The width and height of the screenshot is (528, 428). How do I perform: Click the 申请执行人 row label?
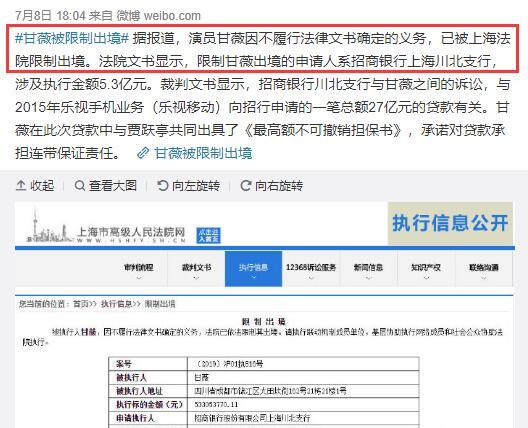click(135, 418)
